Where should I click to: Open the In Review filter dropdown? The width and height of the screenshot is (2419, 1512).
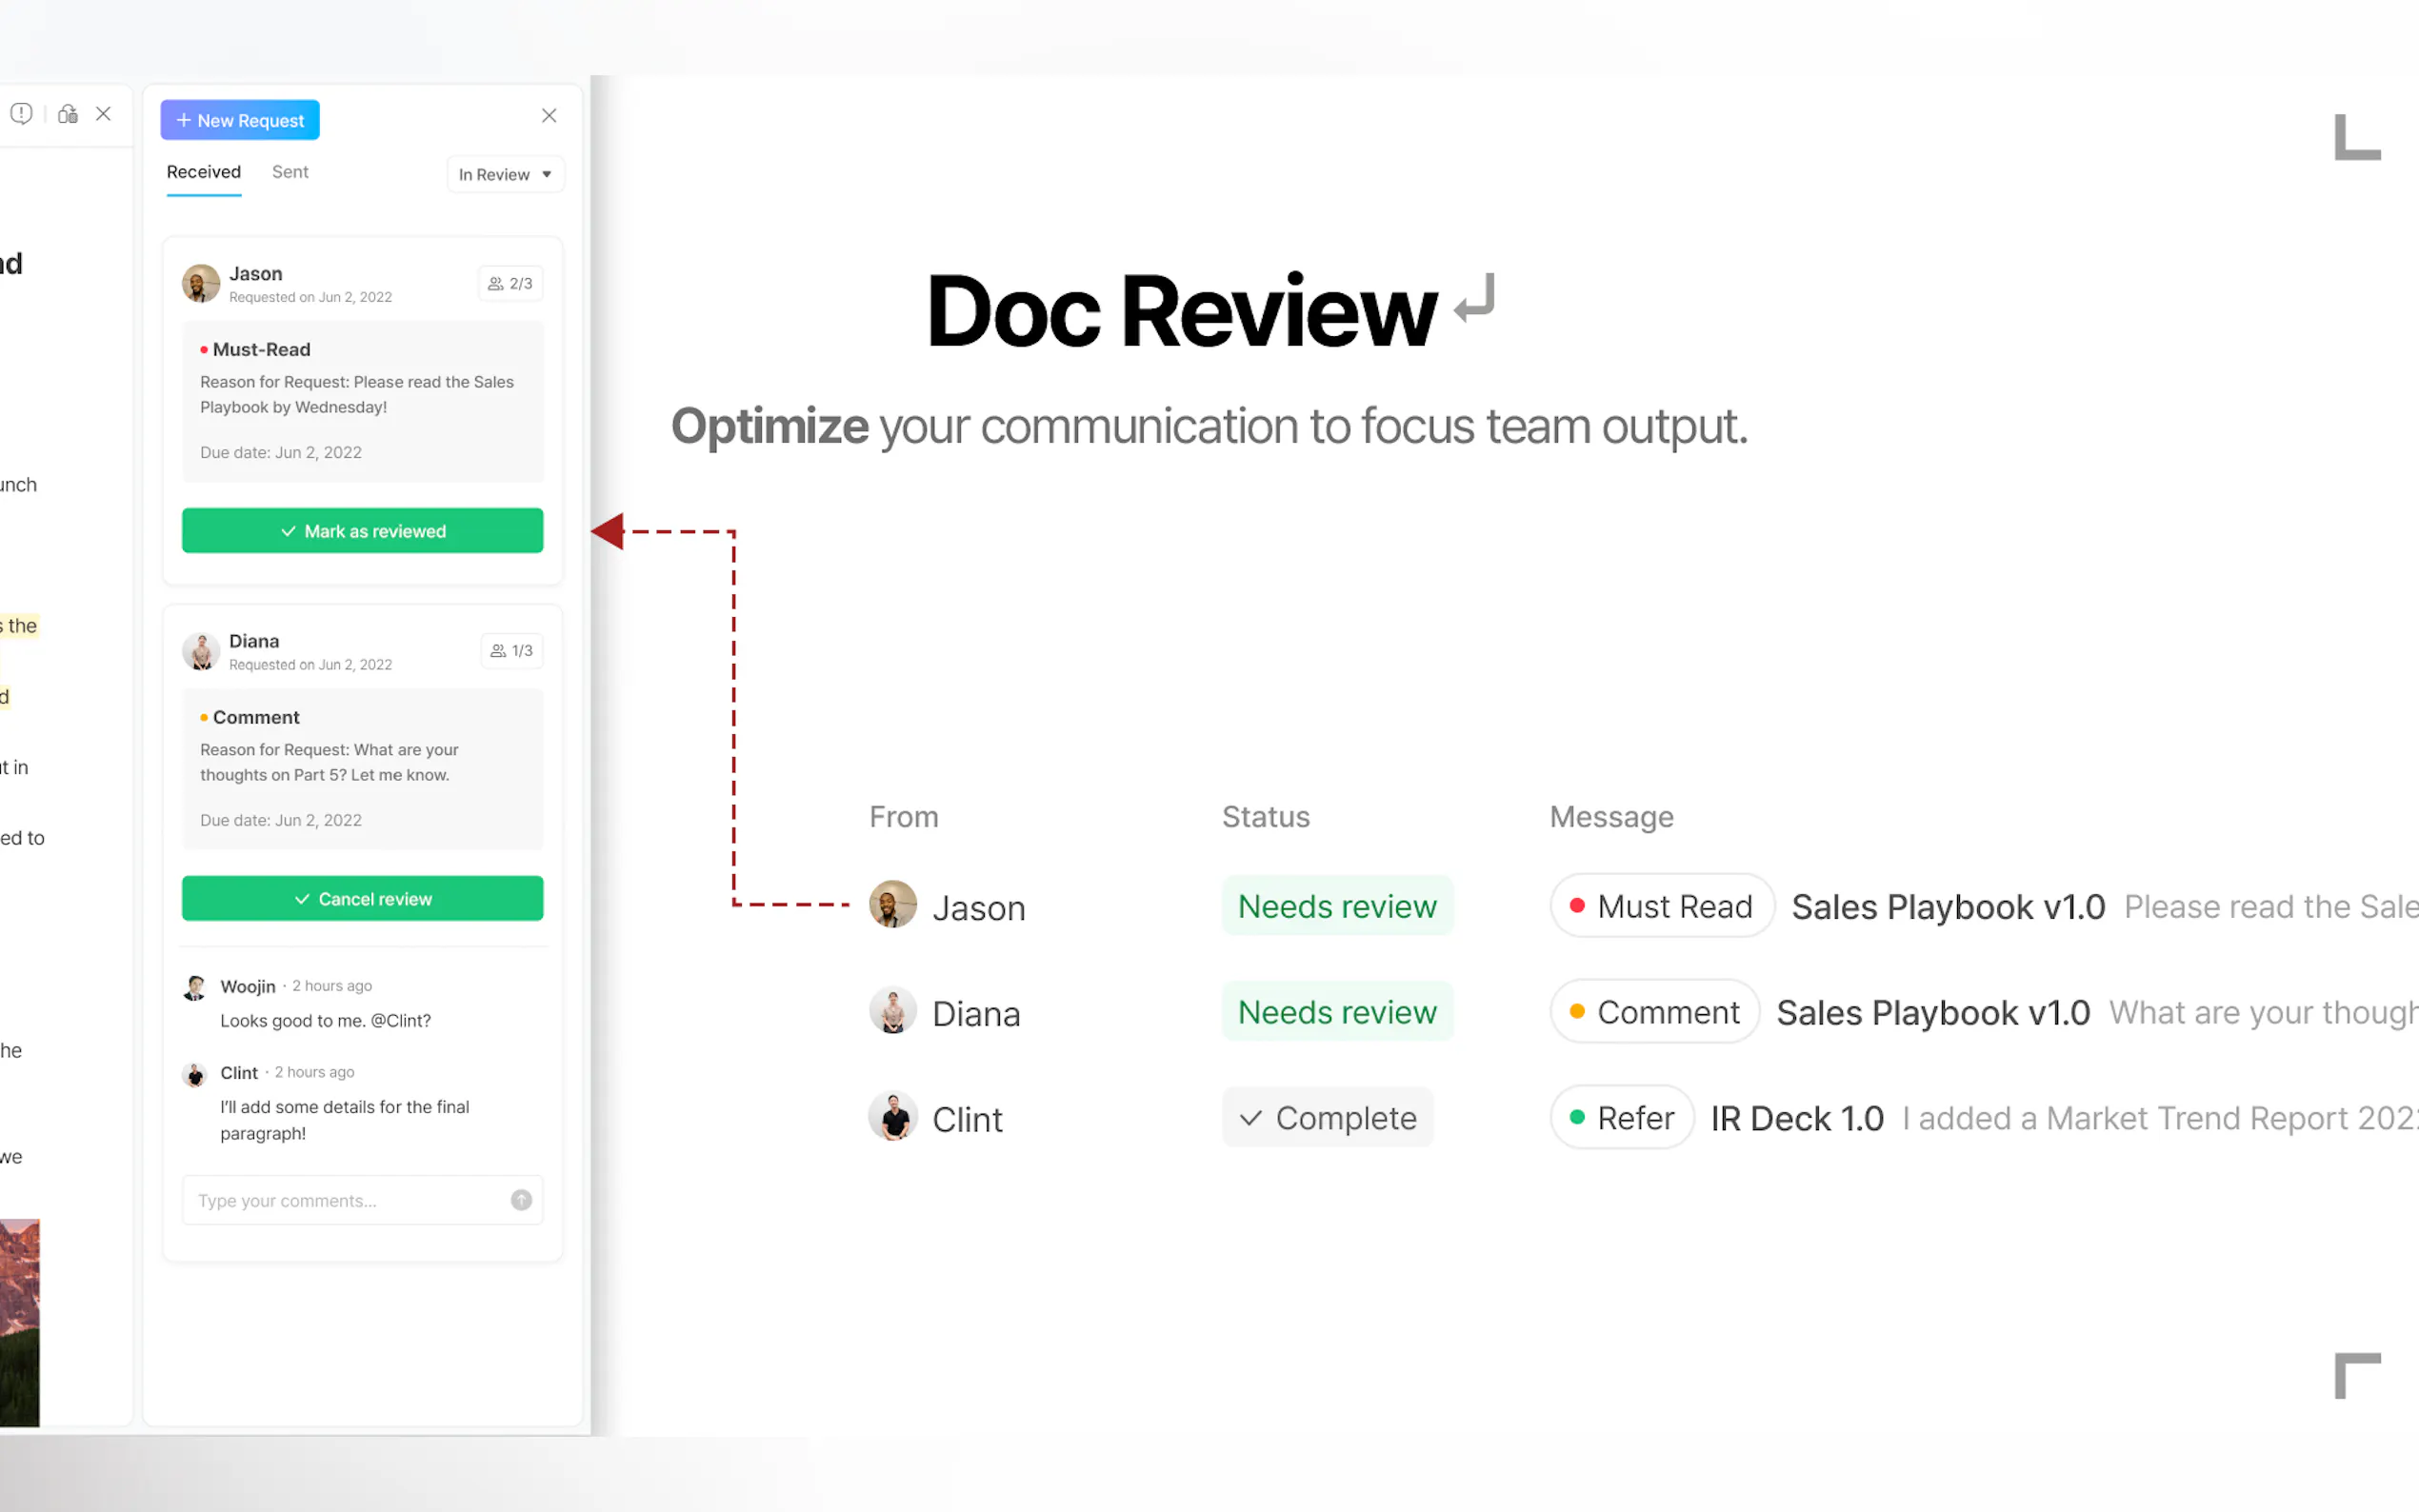point(505,174)
